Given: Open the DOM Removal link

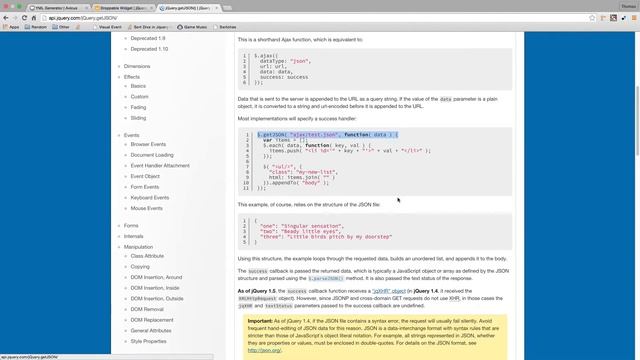Looking at the screenshot, I should coord(147,309).
